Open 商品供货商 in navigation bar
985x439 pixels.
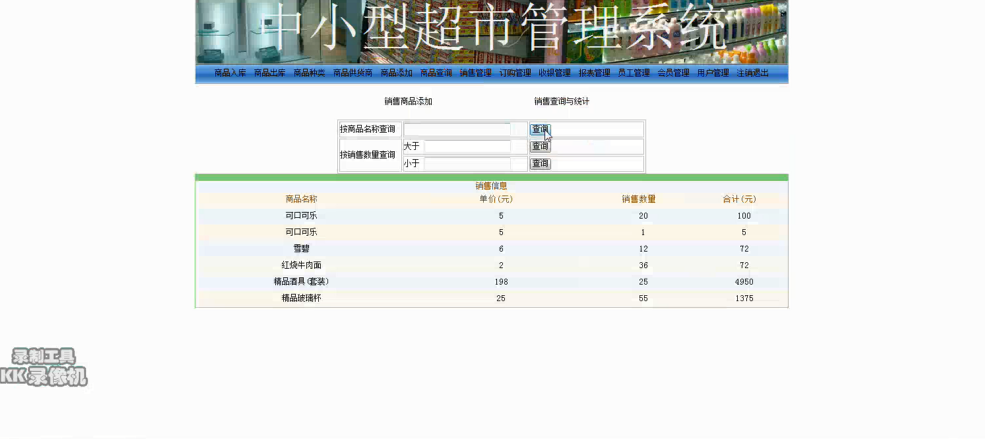coord(352,73)
